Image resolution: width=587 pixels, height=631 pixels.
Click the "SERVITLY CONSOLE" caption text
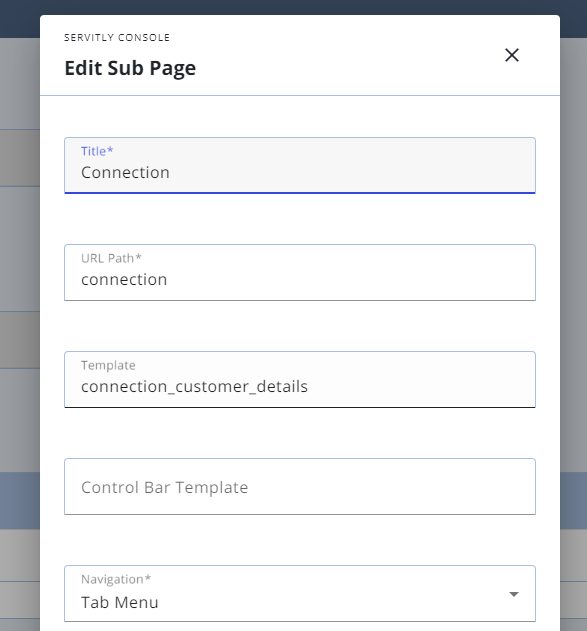click(x=117, y=37)
